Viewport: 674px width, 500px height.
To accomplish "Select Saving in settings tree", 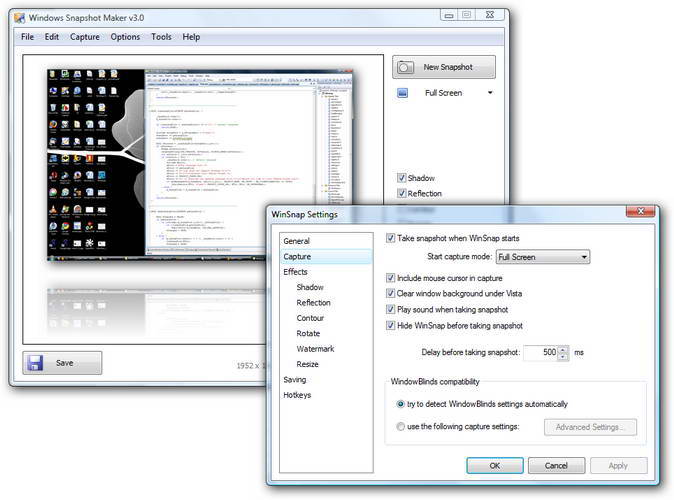I will [294, 380].
